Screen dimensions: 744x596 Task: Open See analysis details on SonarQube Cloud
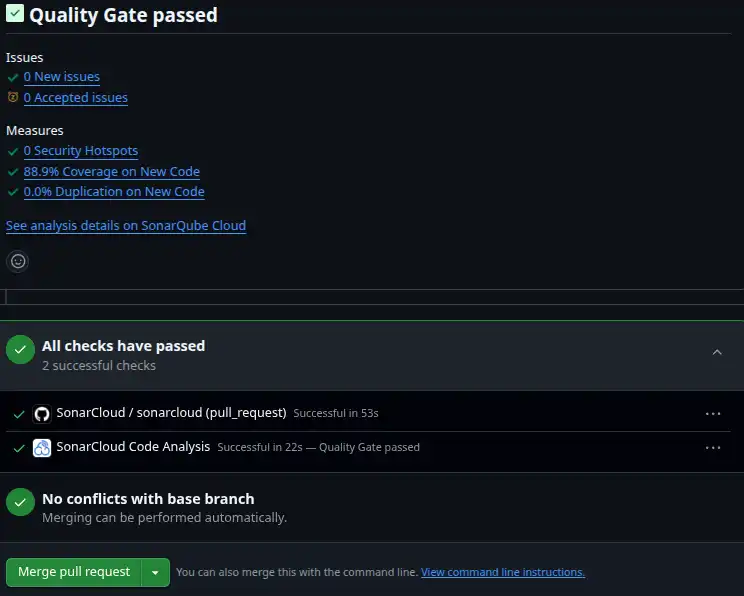(126, 226)
